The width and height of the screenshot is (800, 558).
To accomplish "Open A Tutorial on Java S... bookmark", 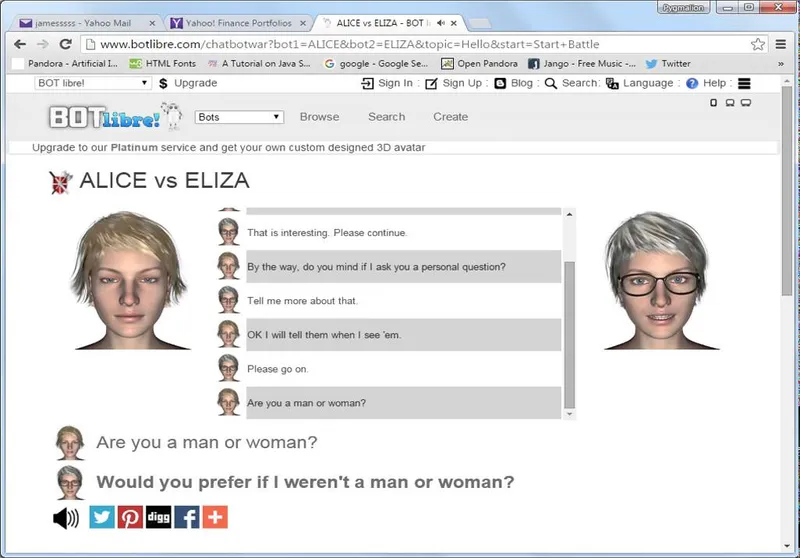I will tap(259, 64).
